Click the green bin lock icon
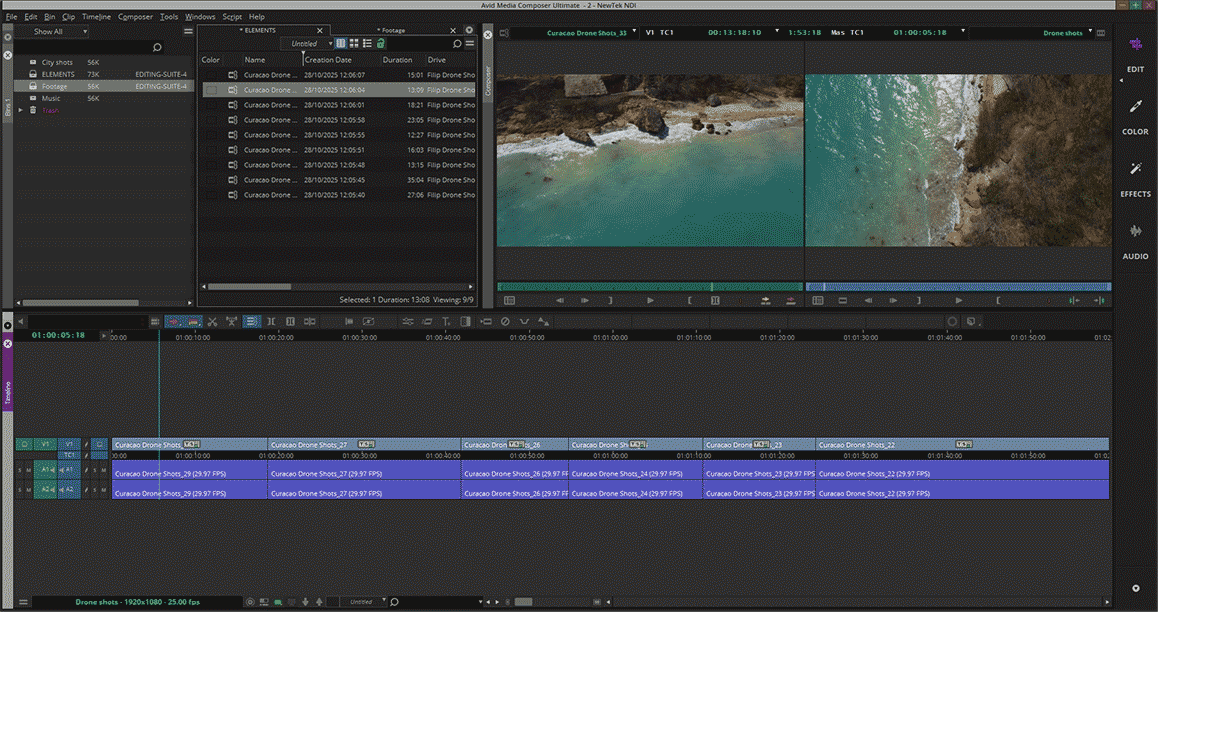Image resolution: width=1214 pixels, height=737 pixels. (381, 44)
